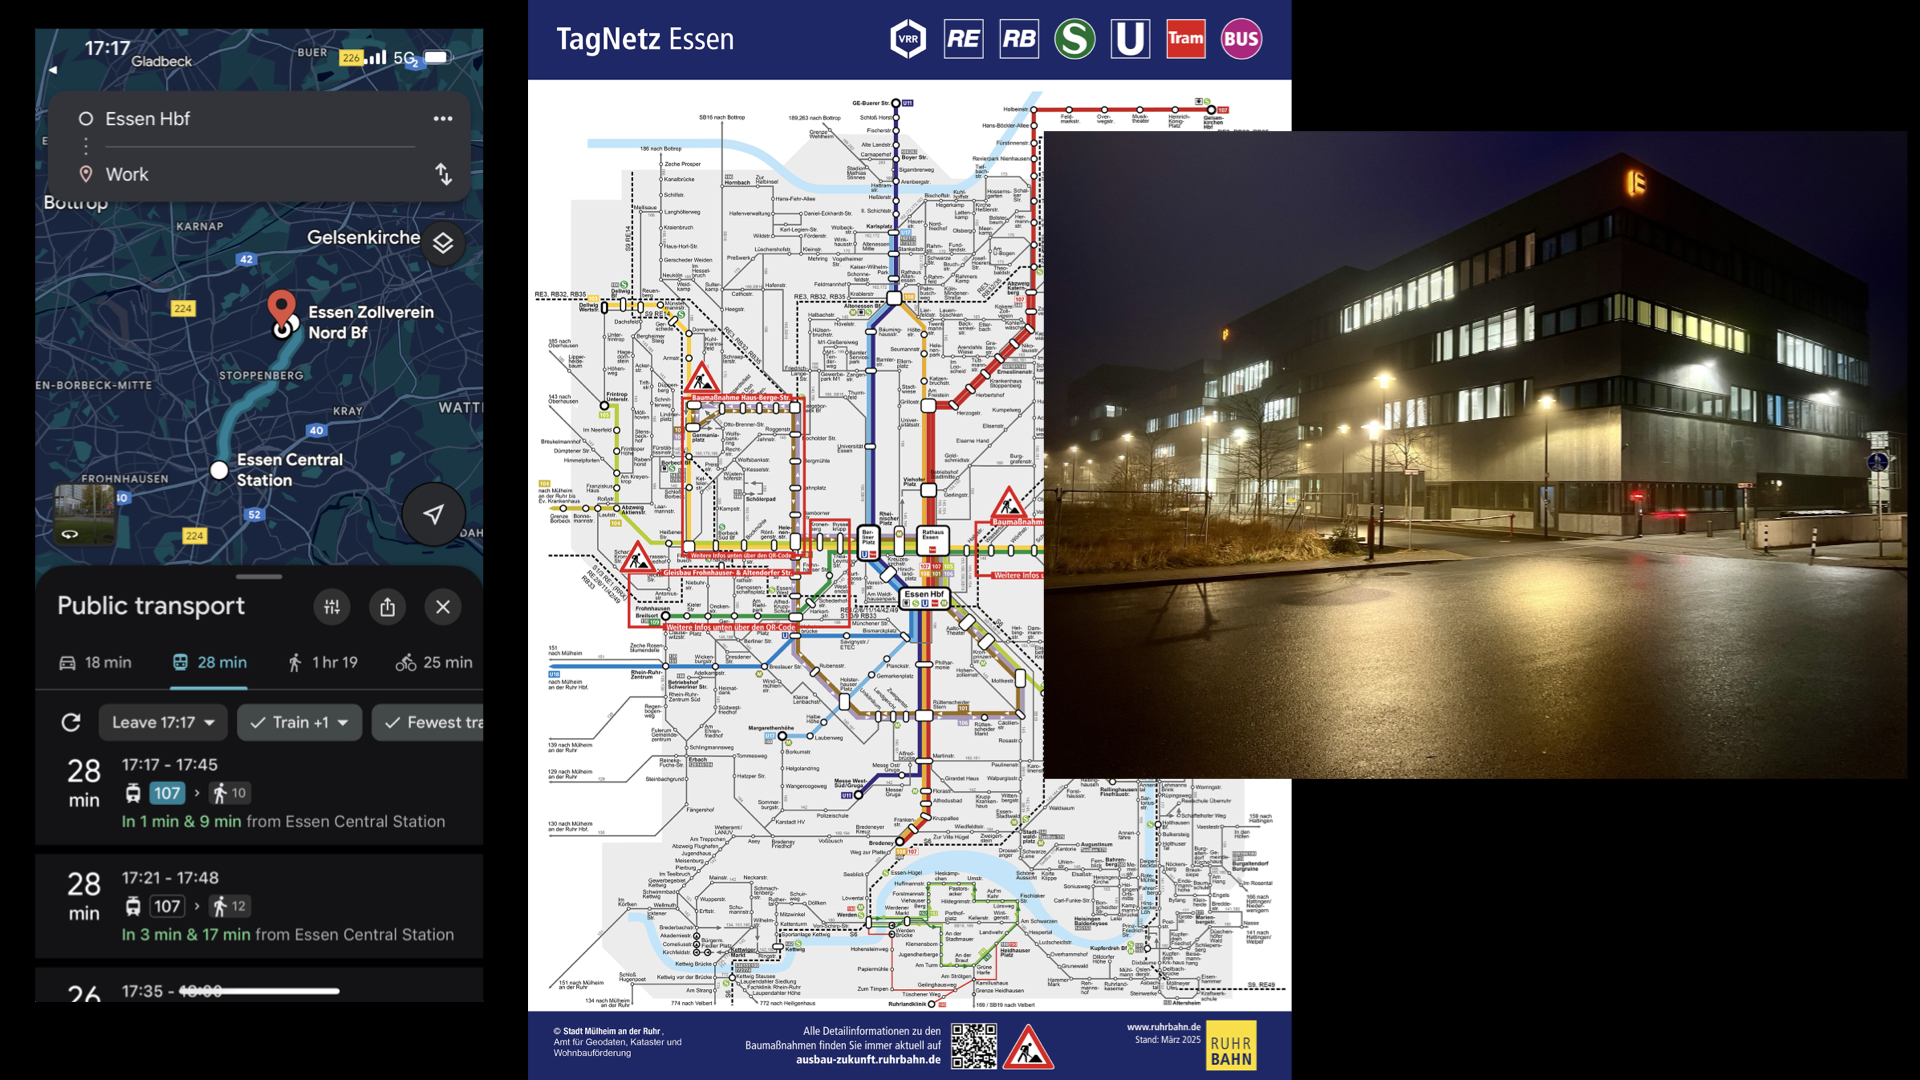This screenshot has width=1920, height=1080.
Task: Open the www.ruhrbahn.de link
Action: coord(1164,1027)
